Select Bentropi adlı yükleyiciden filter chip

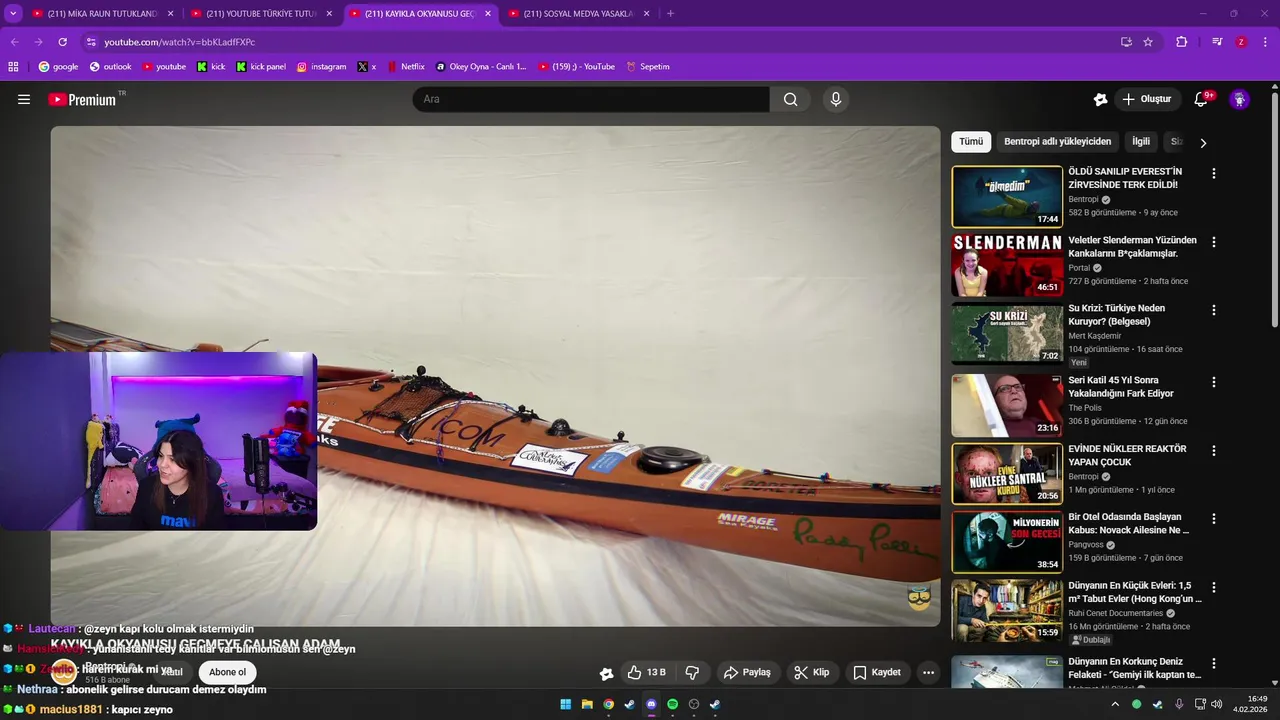[1057, 142]
